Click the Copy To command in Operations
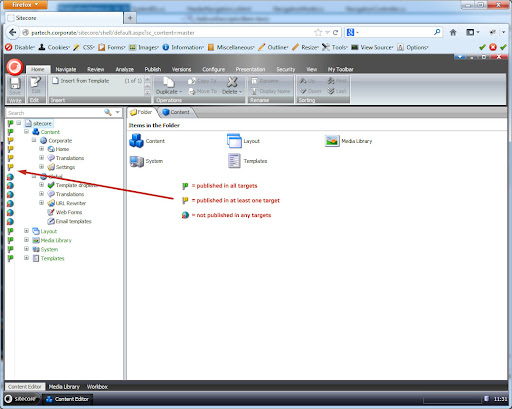The image size is (512, 409). tap(202, 81)
